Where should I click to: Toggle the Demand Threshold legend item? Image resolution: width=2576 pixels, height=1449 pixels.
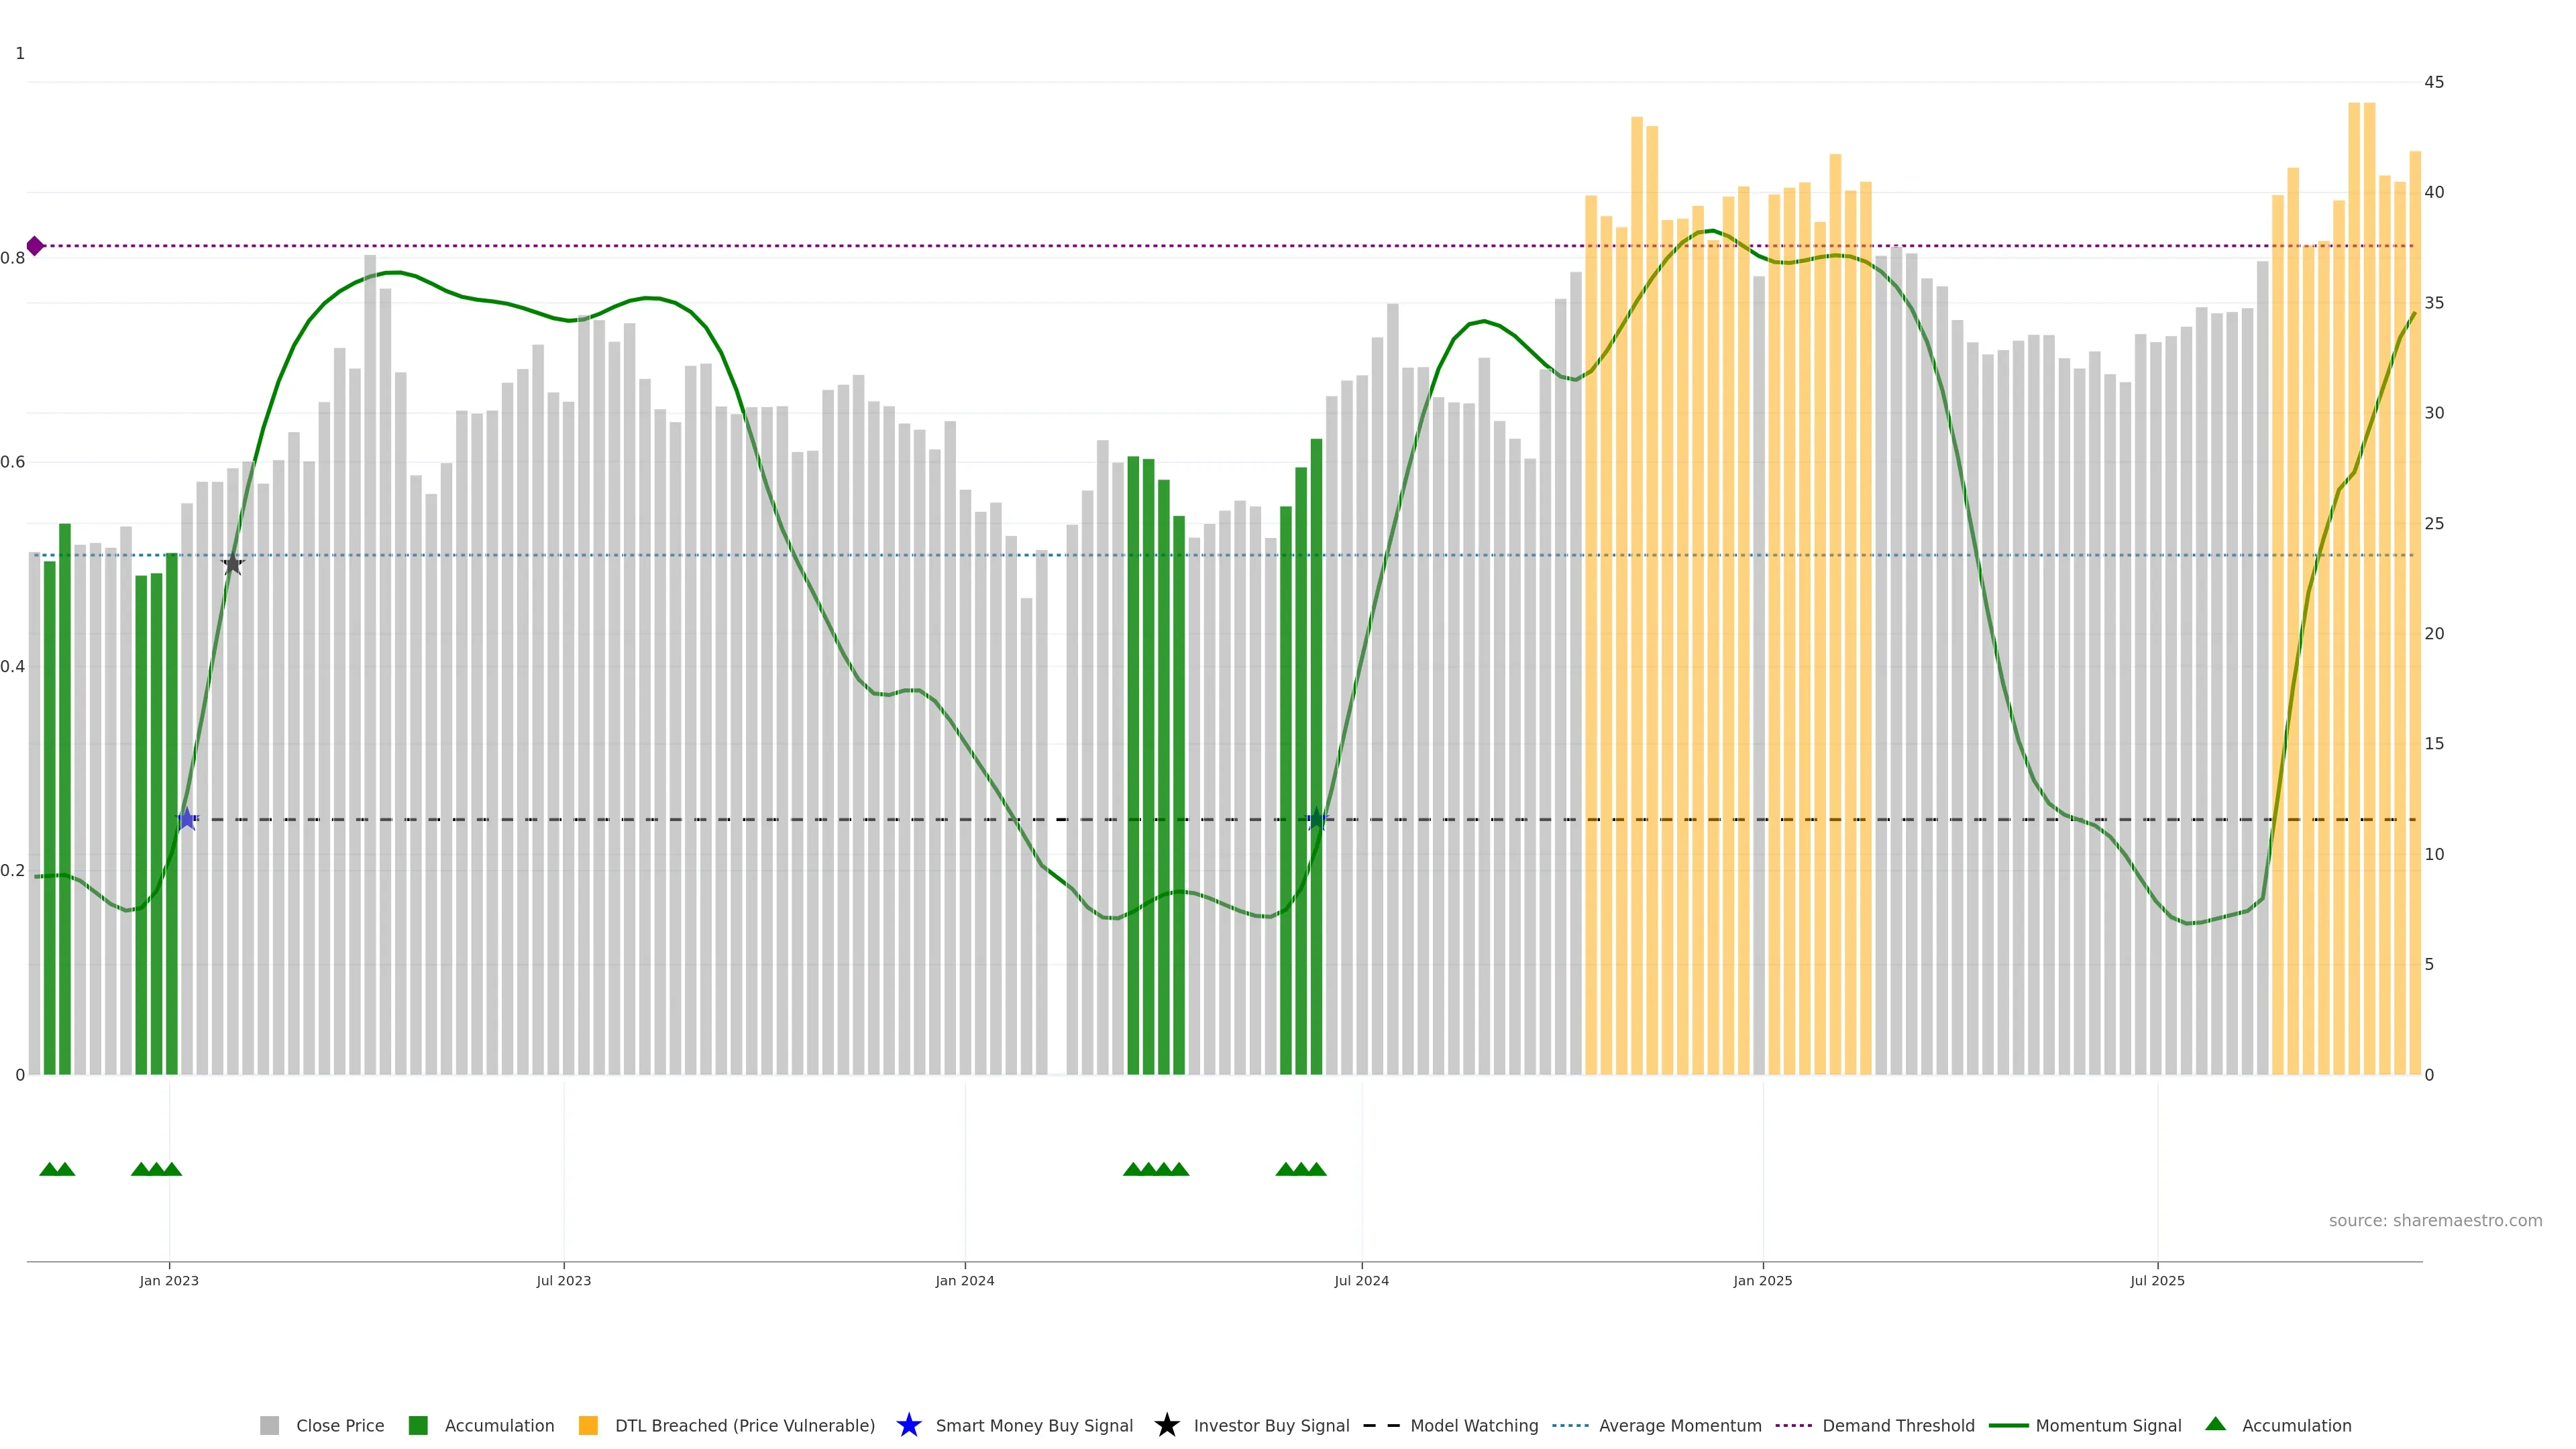click(1897, 1425)
